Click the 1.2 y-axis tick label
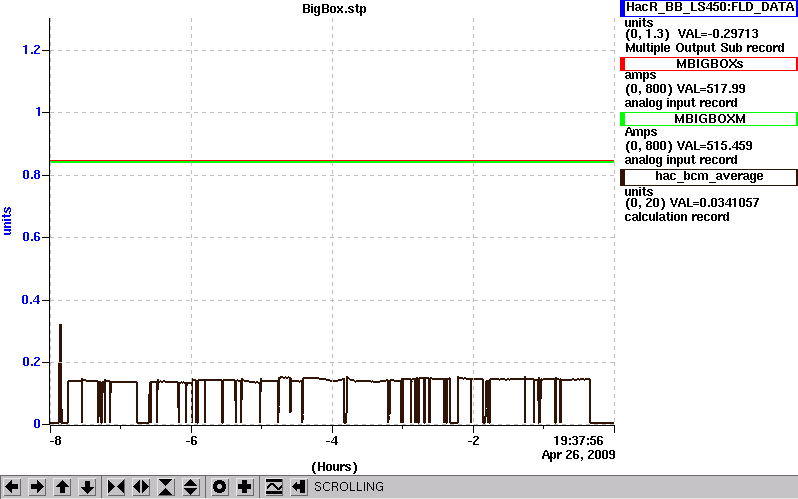The image size is (798, 499). pyautogui.click(x=32, y=50)
